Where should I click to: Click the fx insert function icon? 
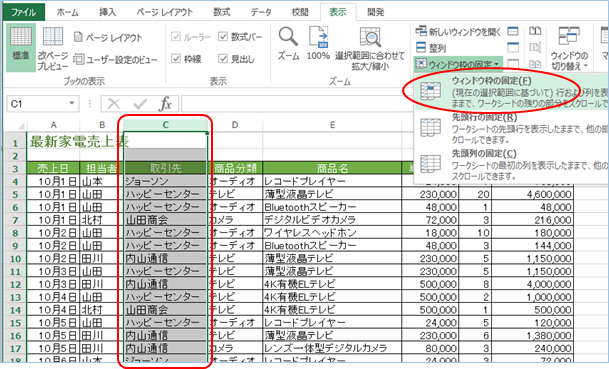click(x=165, y=104)
